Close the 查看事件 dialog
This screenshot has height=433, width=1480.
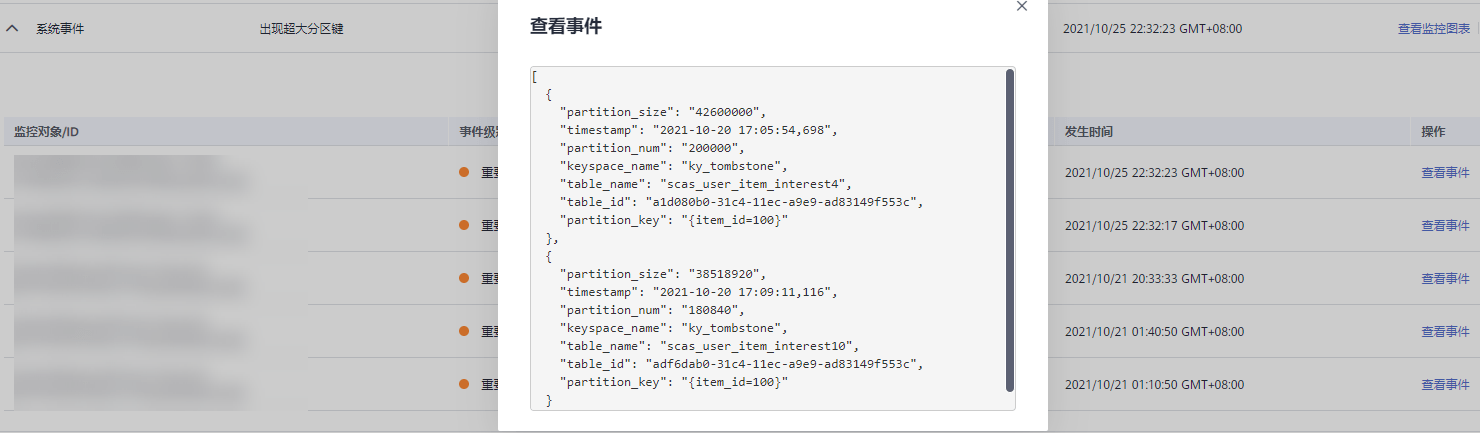click(x=1021, y=6)
